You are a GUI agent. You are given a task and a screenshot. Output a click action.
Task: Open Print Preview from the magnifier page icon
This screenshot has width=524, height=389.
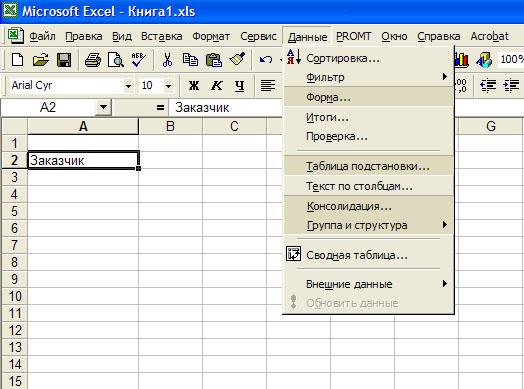[116, 60]
